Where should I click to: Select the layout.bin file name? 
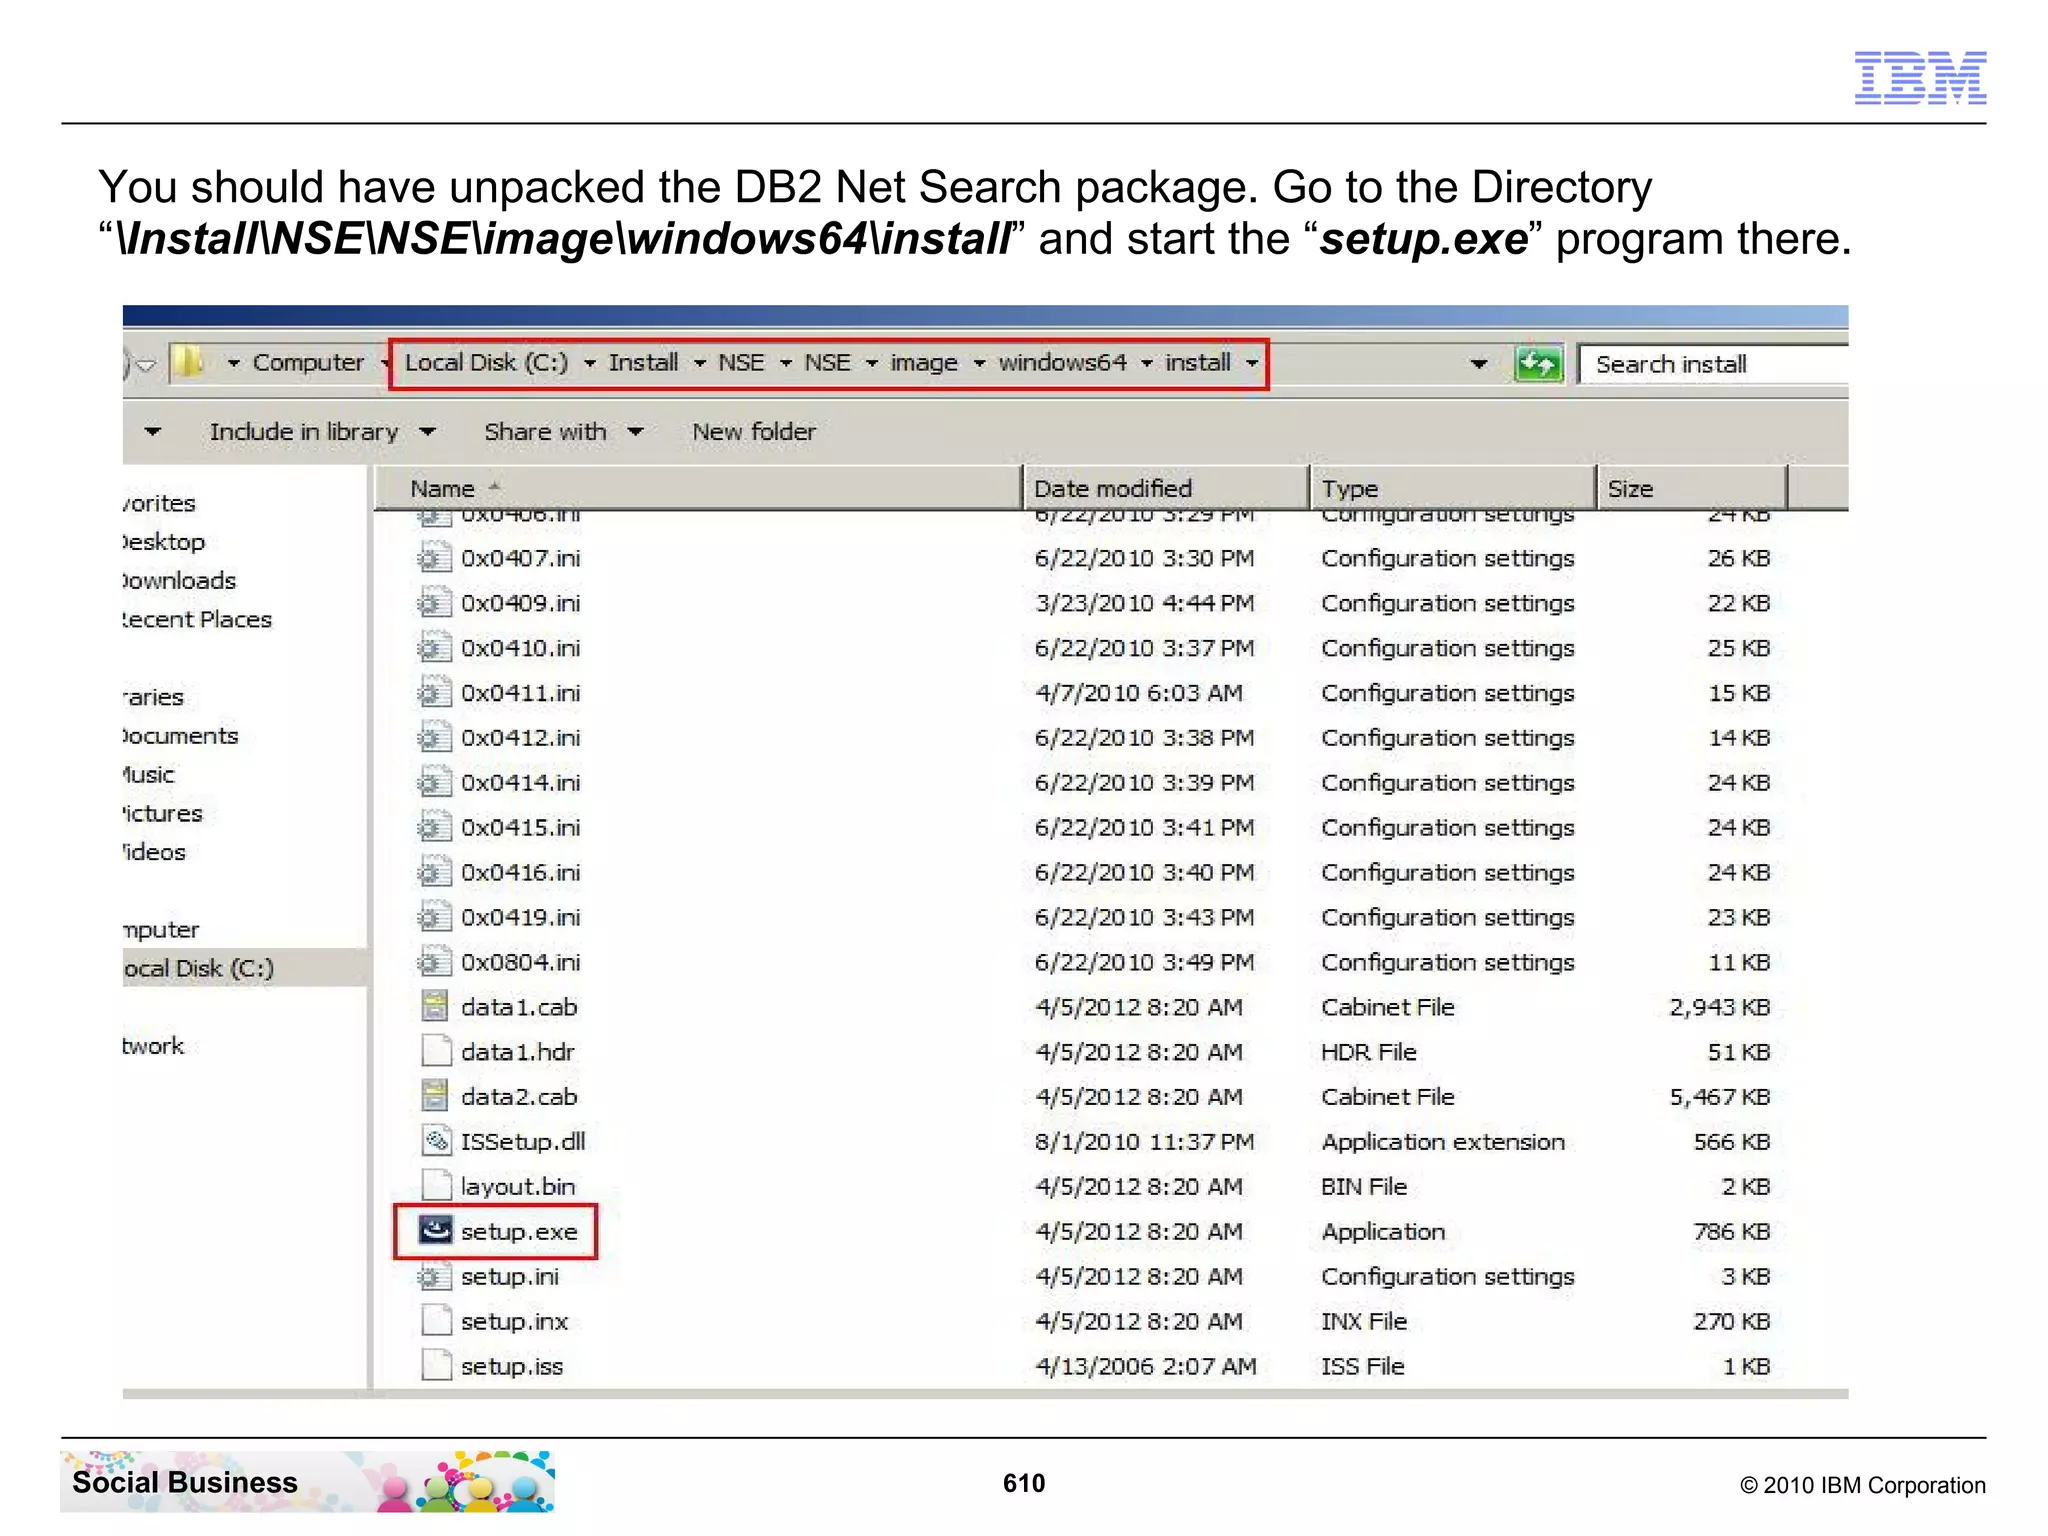518,1187
